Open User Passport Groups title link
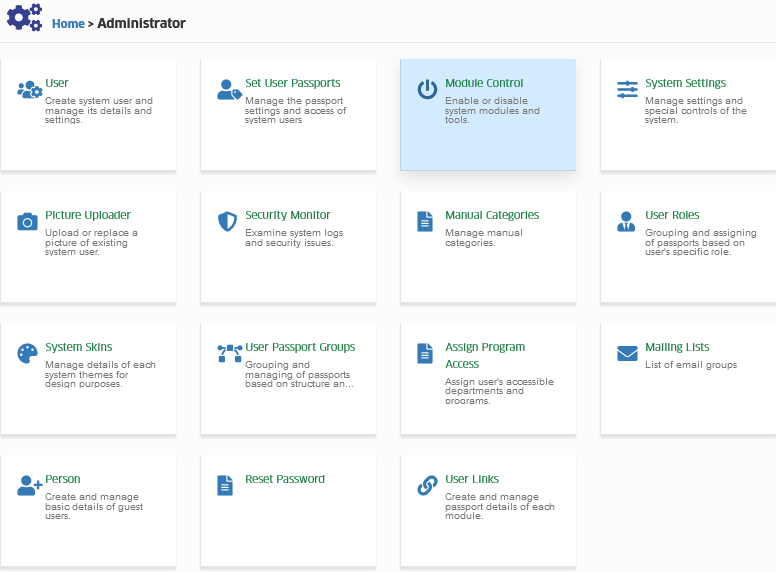 (x=300, y=347)
